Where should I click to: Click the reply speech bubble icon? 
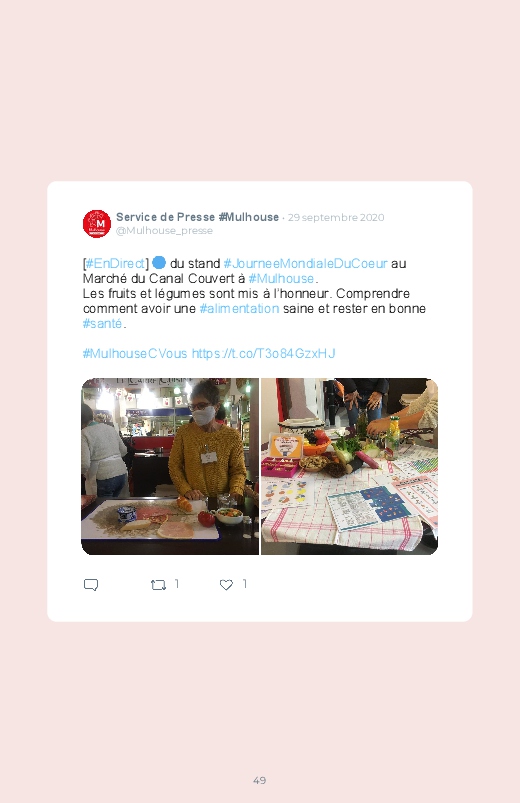point(91,584)
